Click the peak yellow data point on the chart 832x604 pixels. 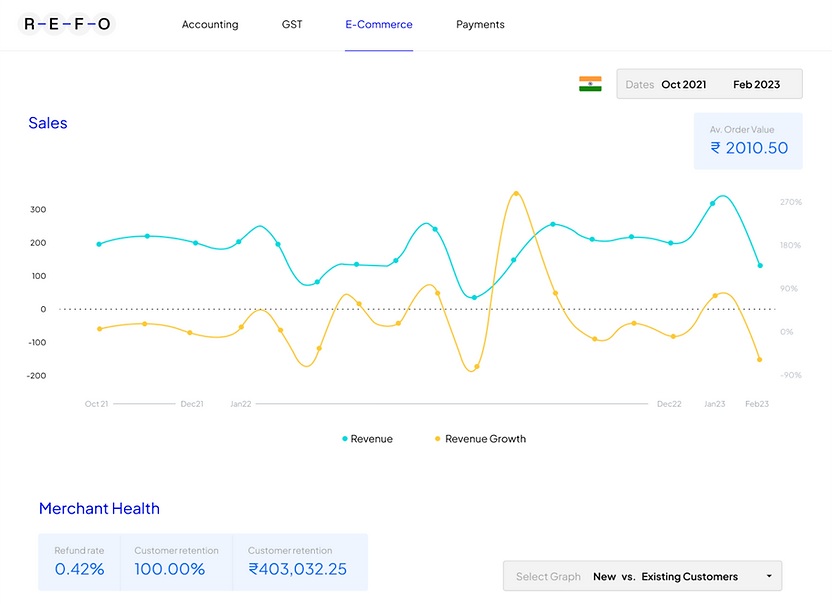coord(517,192)
